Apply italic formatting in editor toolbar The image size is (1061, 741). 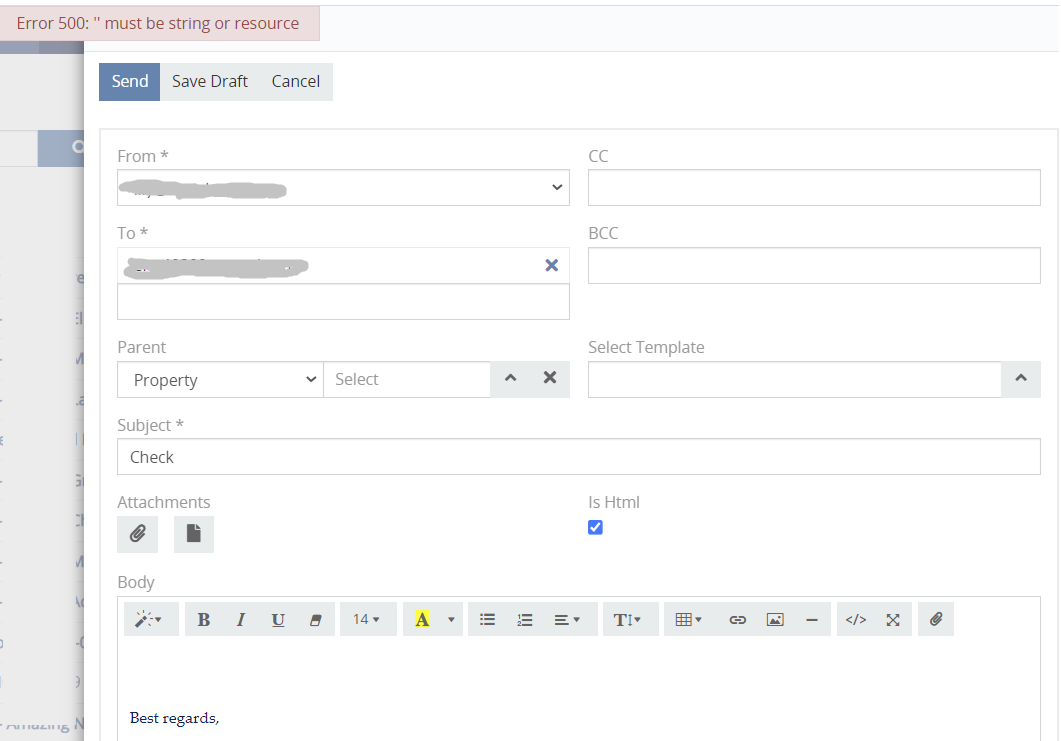[241, 620]
